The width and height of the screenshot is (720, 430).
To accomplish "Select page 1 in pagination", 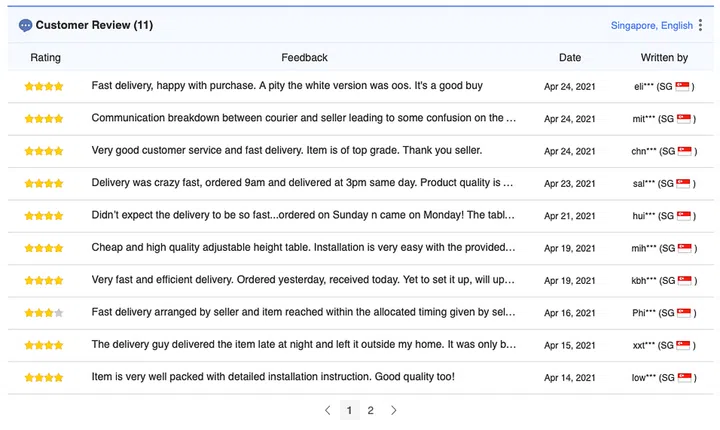I will [x=349, y=410].
